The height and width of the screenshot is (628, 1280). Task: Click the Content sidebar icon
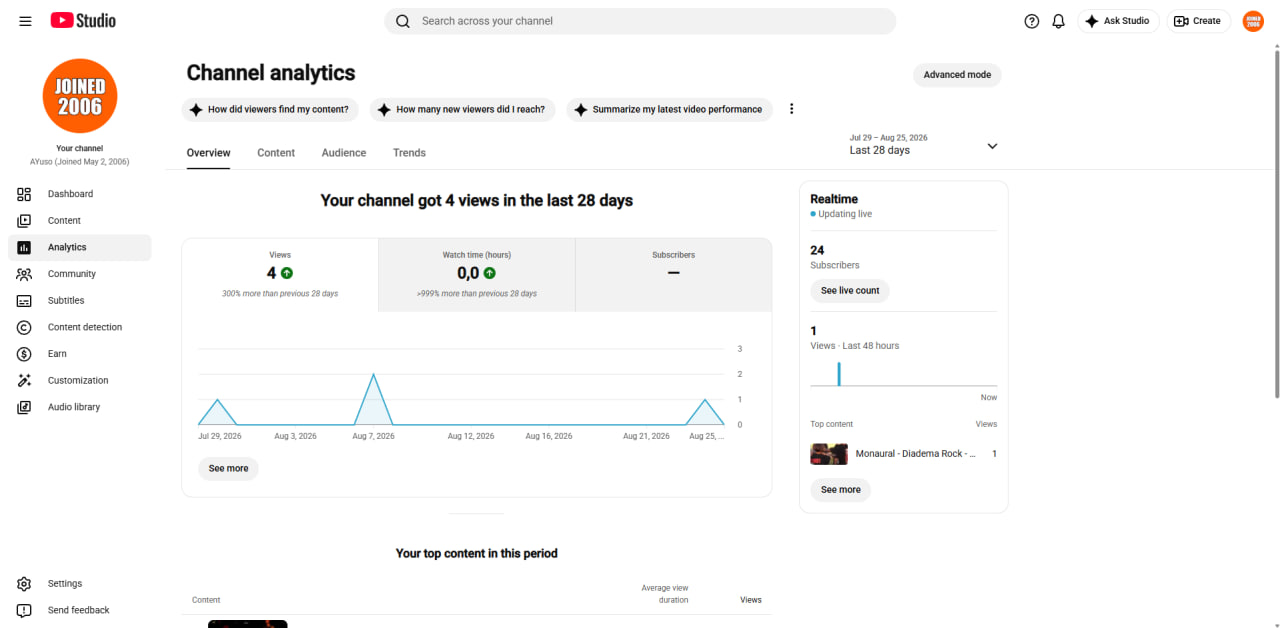[25, 221]
